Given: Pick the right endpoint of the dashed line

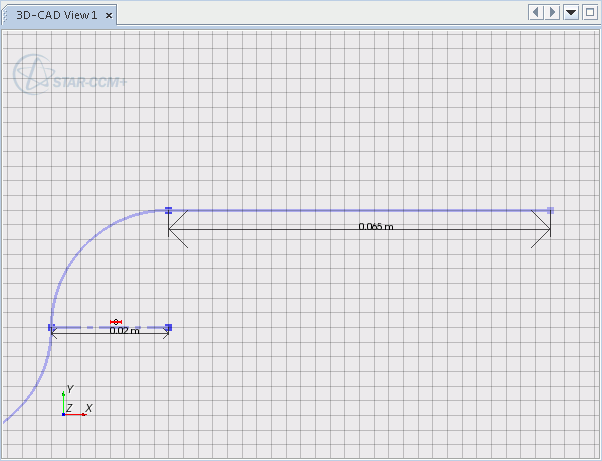Looking at the screenshot, I should pos(168,327).
